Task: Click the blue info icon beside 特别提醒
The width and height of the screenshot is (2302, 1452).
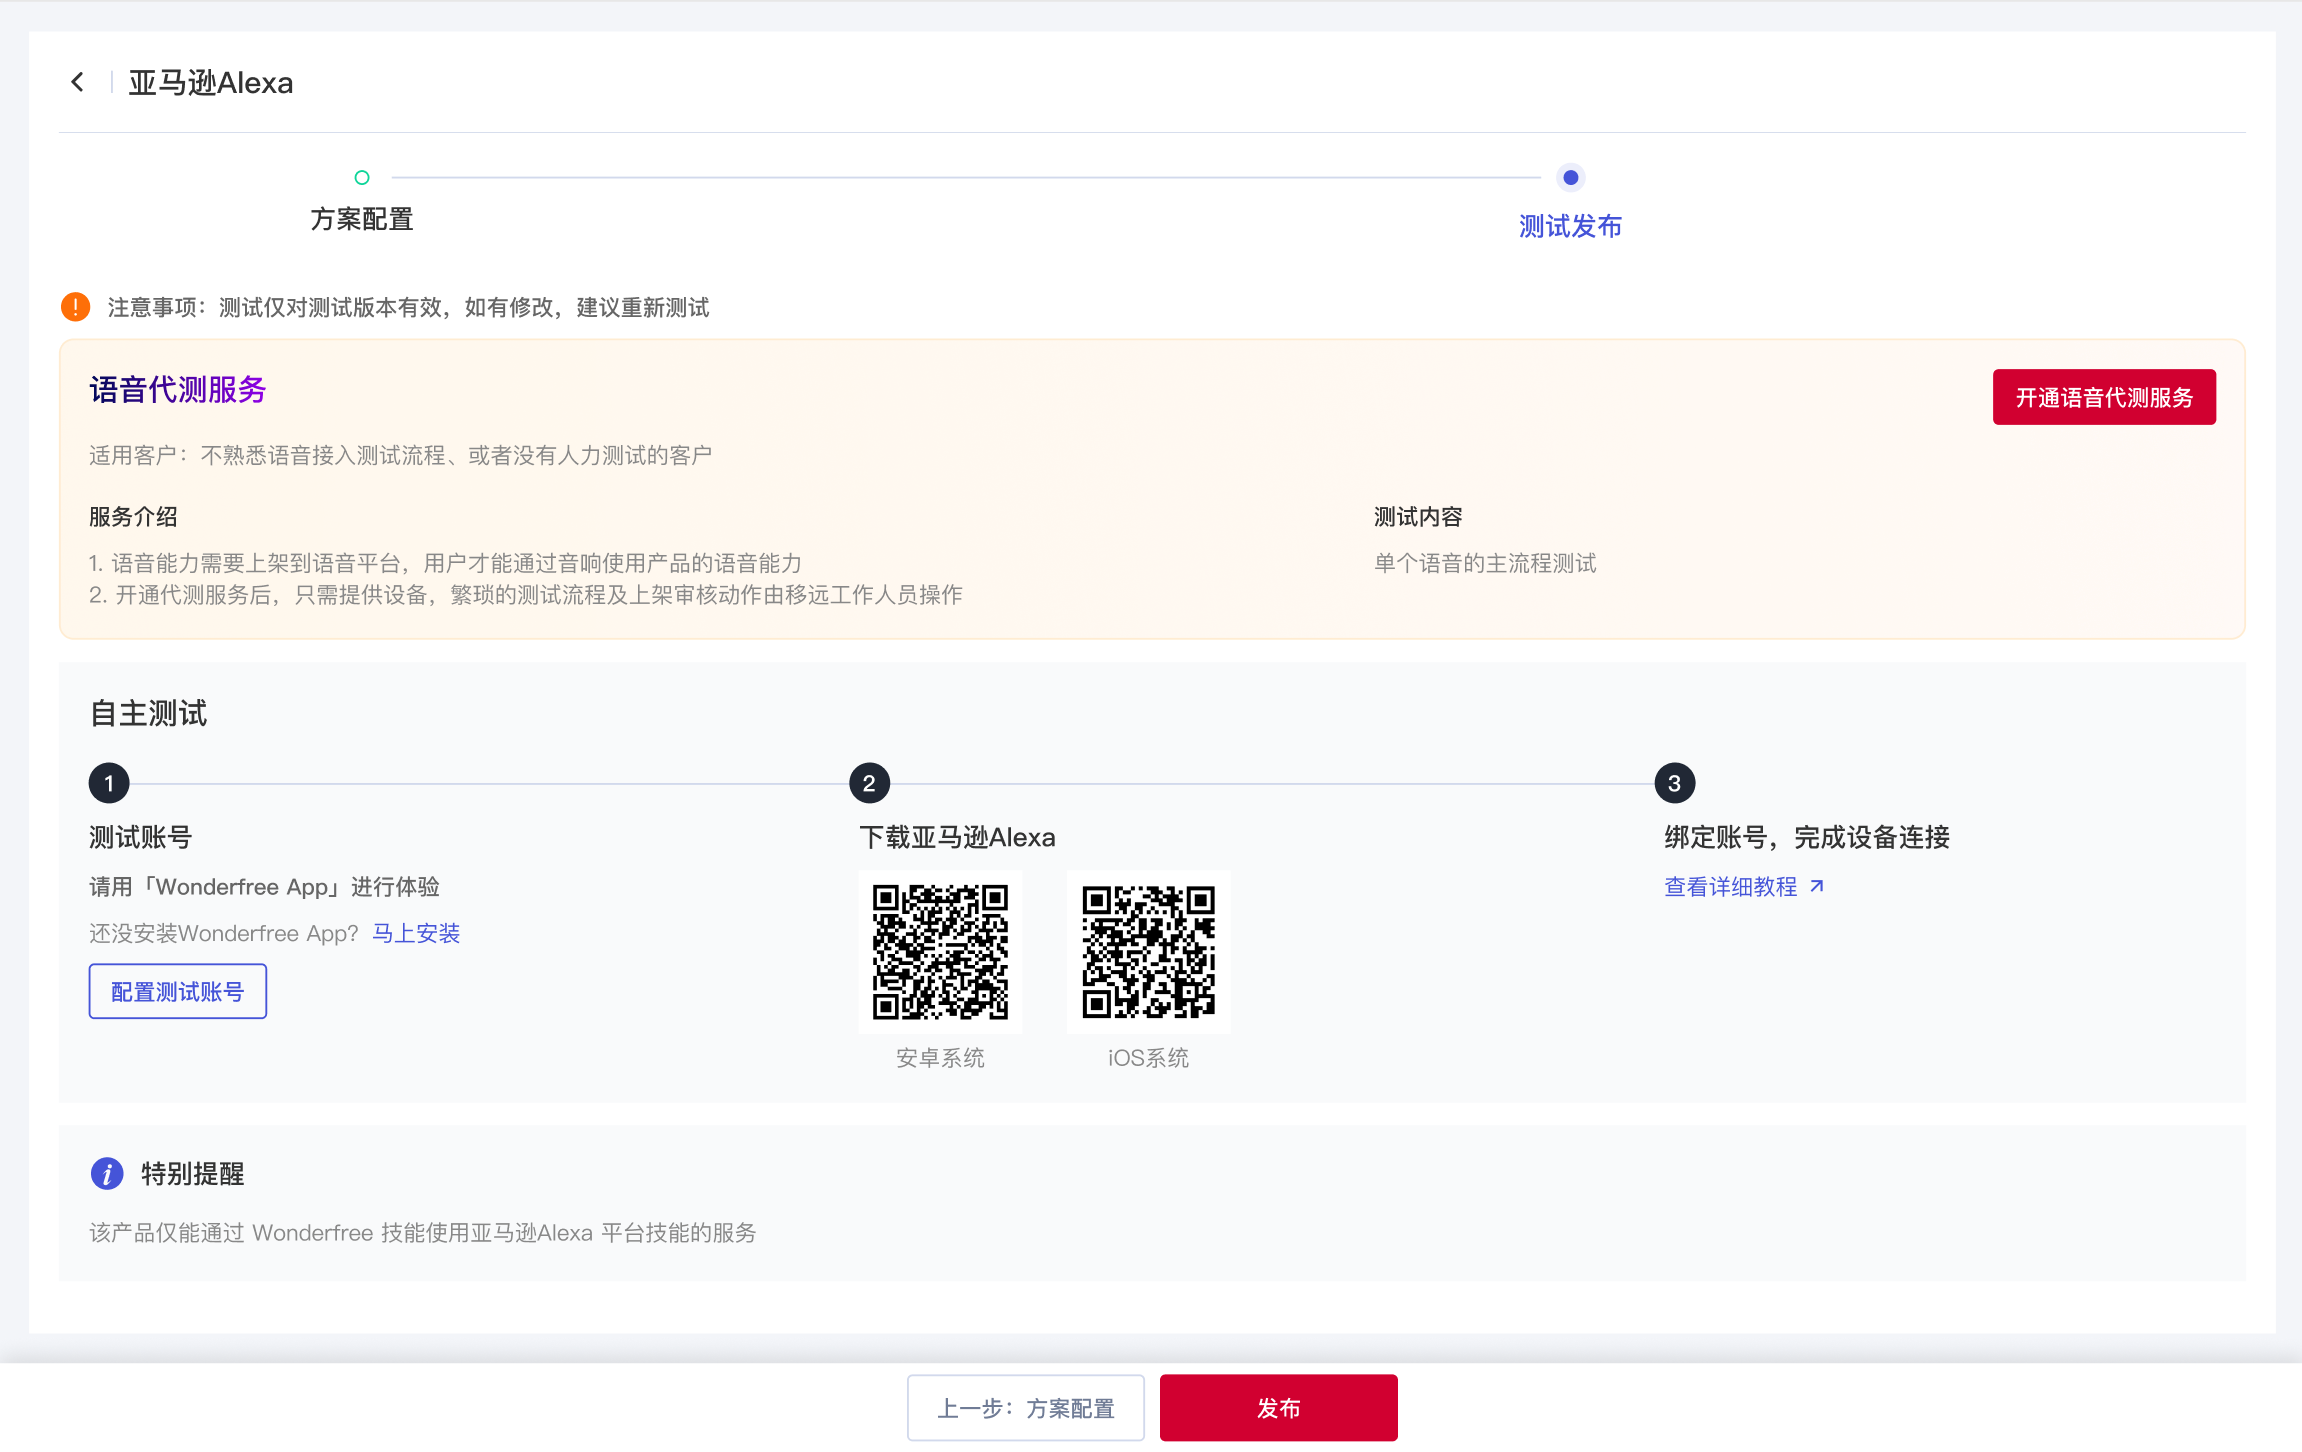Action: tap(107, 1173)
